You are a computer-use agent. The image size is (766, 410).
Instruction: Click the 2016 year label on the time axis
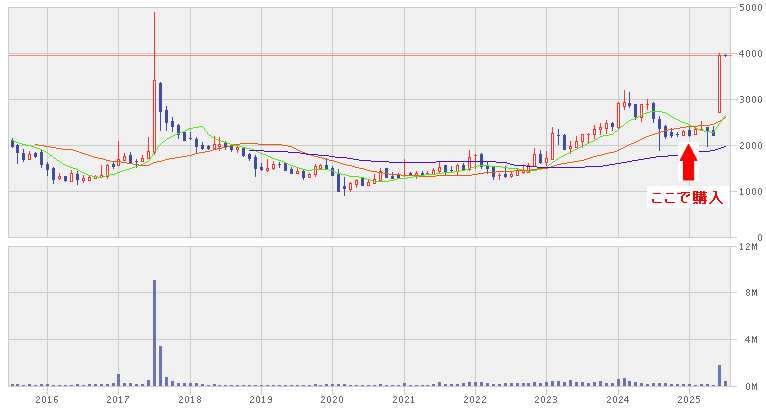(x=47, y=400)
